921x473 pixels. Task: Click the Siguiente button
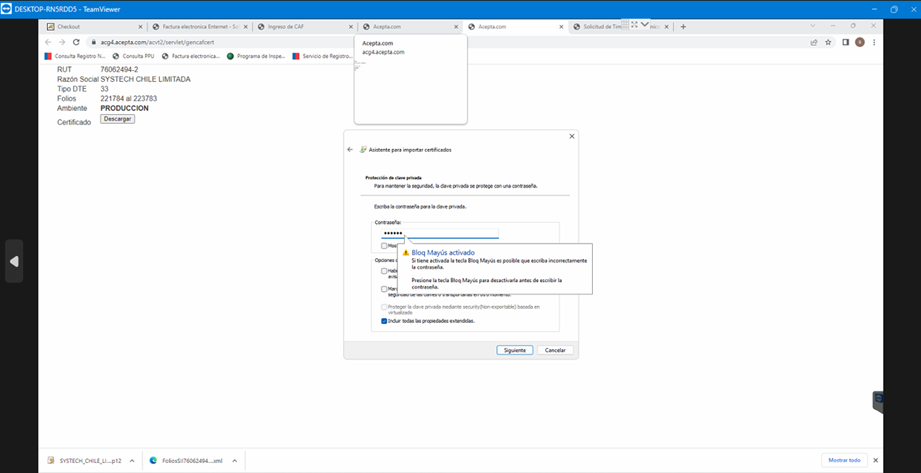514,350
